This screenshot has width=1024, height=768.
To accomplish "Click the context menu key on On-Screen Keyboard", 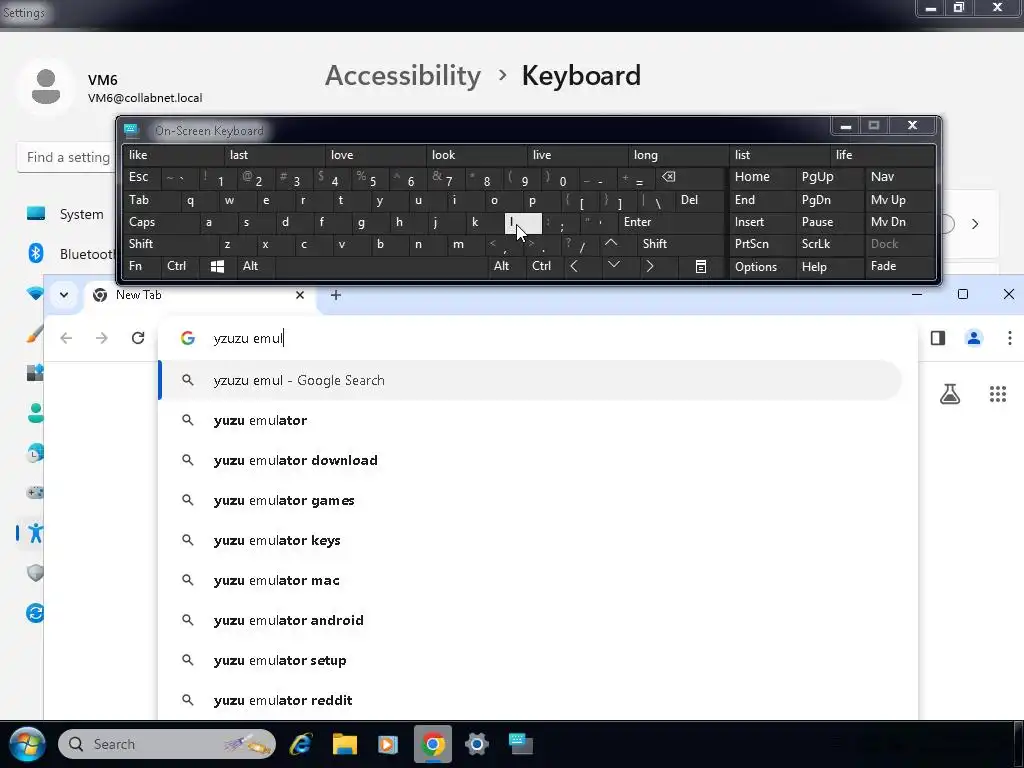I will click(x=701, y=266).
